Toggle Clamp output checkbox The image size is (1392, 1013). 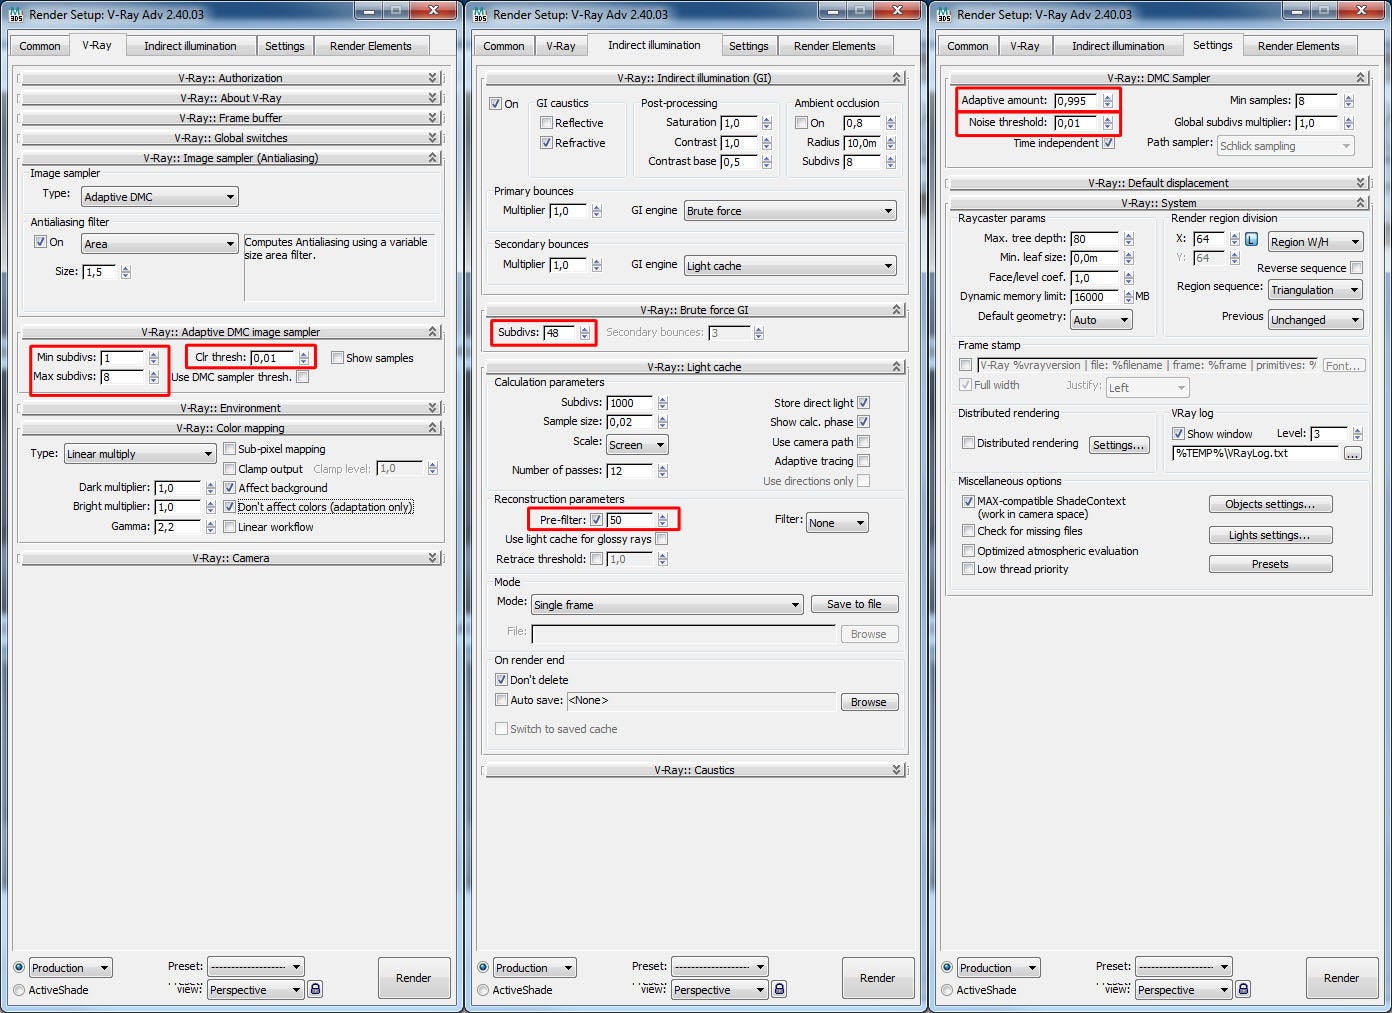coord(229,468)
